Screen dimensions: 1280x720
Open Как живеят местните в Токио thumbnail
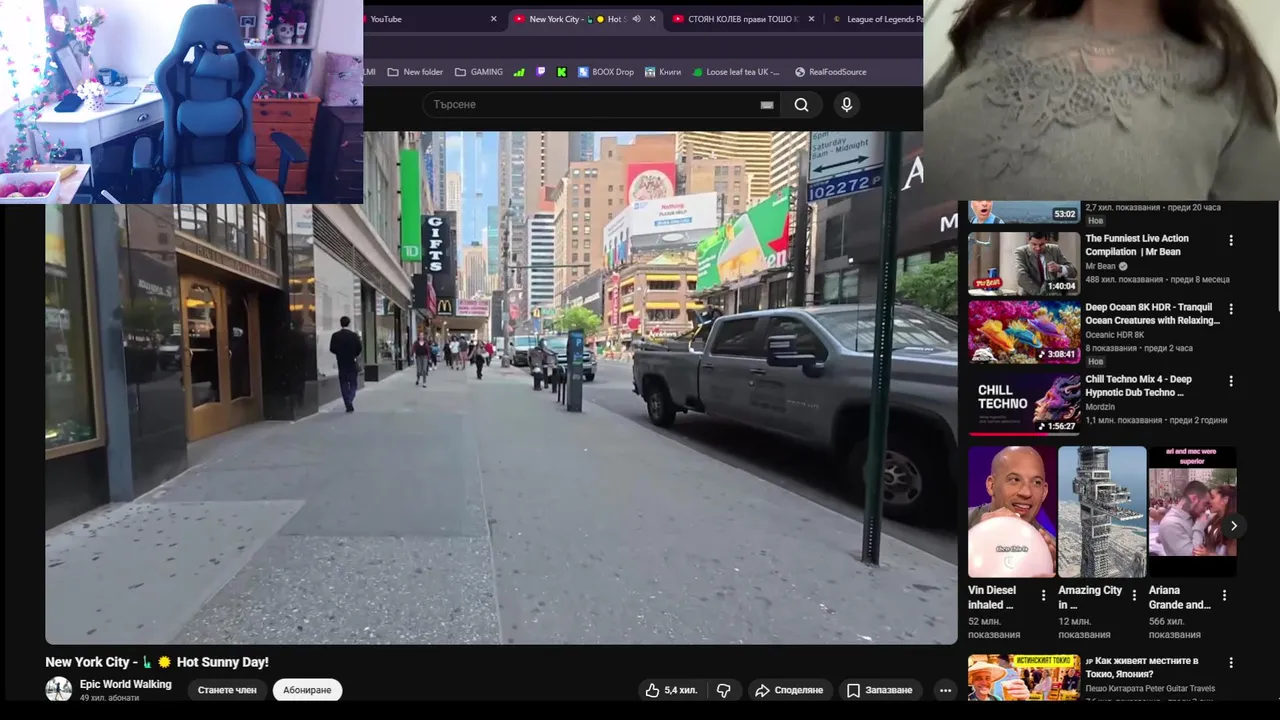coord(1024,678)
